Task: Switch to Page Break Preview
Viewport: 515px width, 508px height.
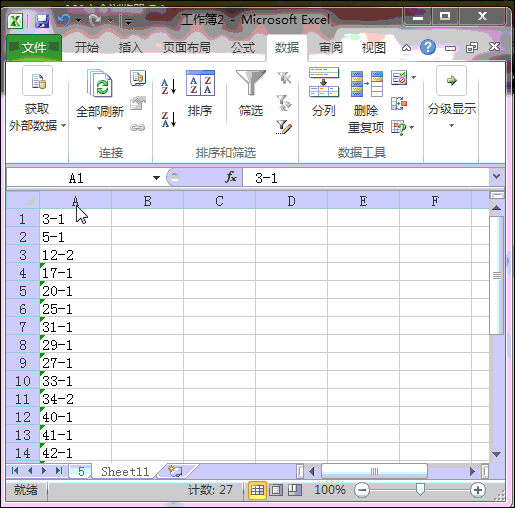Action: click(x=295, y=490)
